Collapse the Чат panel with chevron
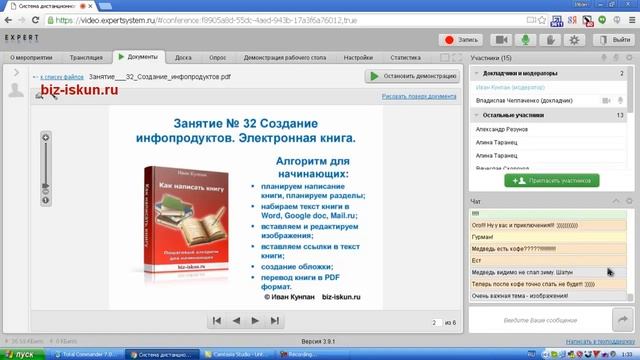This screenshot has width=640, height=360. [616, 201]
